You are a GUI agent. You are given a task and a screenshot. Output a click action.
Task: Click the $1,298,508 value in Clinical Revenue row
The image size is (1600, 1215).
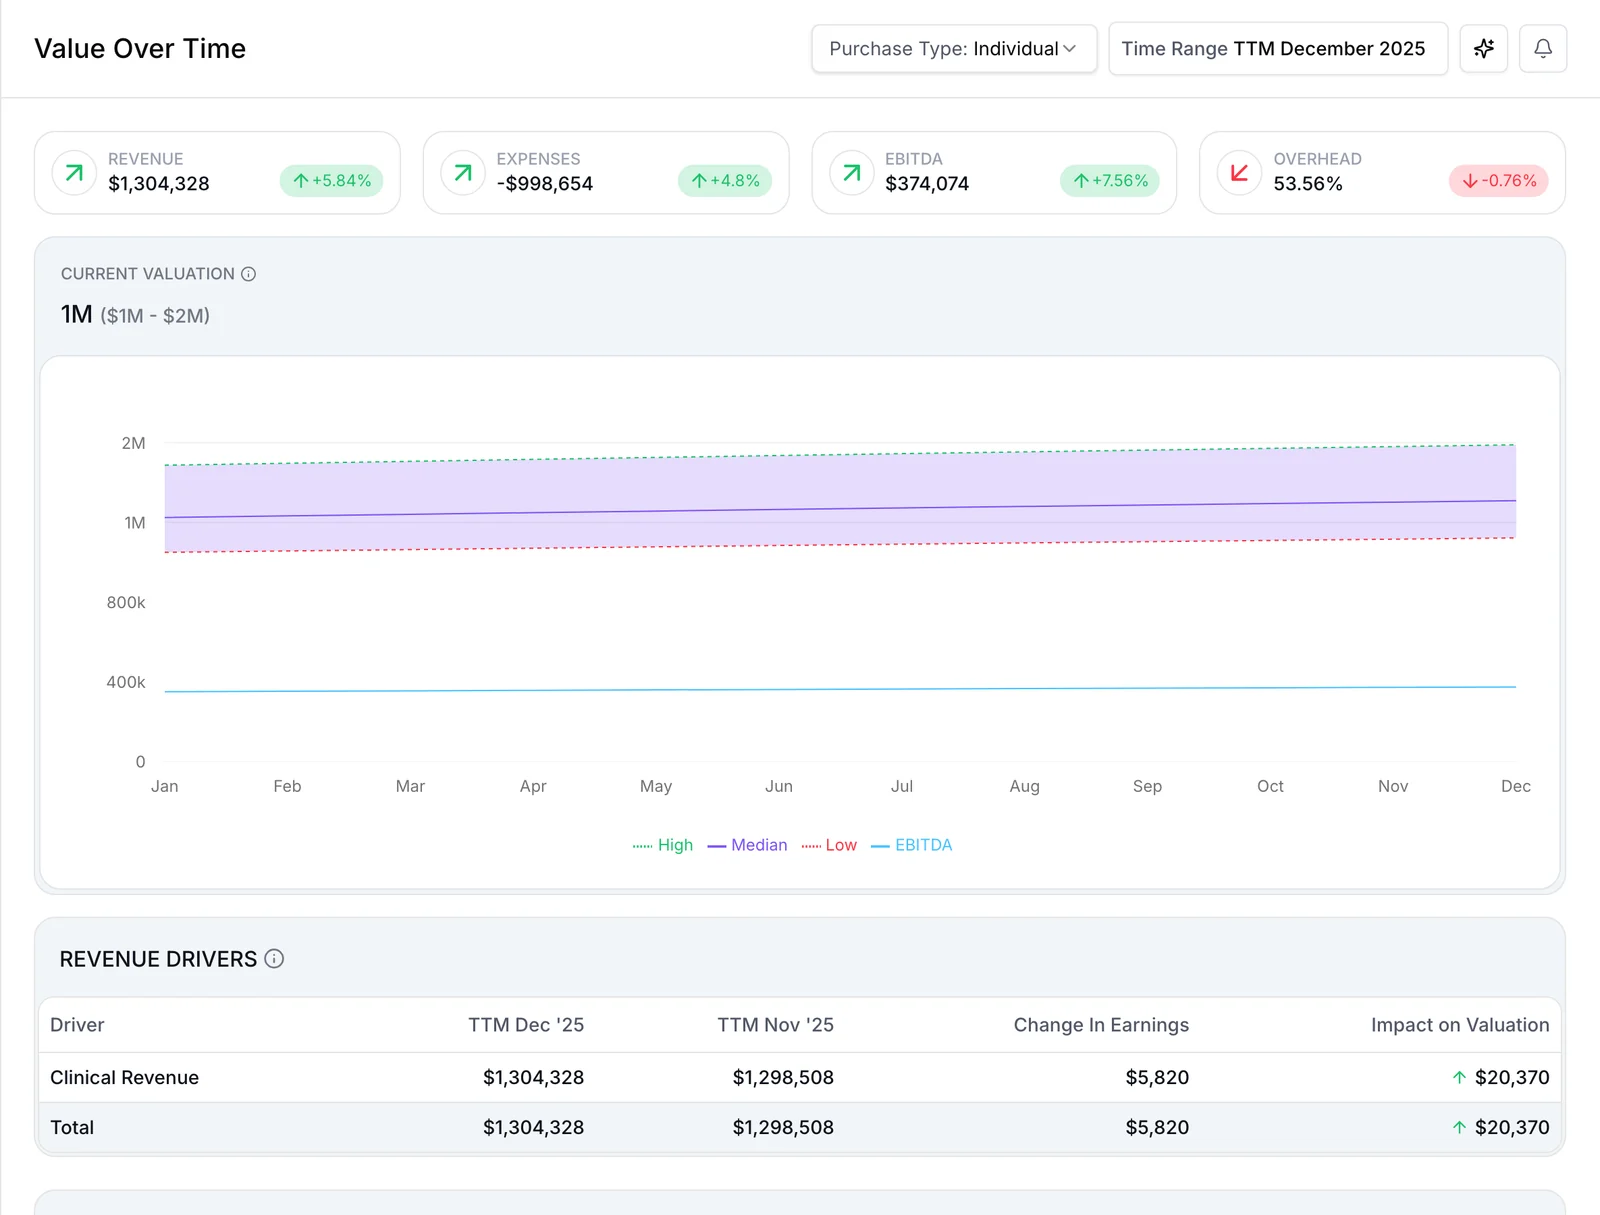tap(783, 1078)
